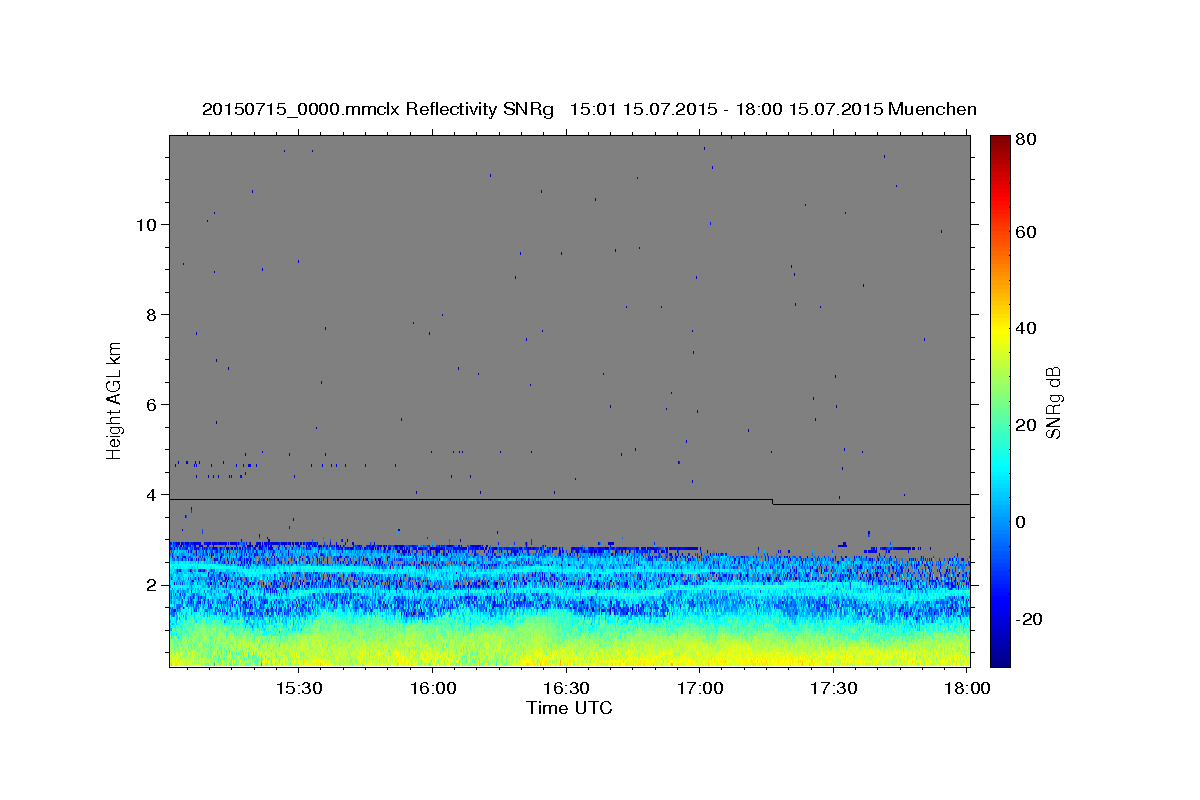
Task: Click the 17:00 time tick label
Action: (700, 689)
